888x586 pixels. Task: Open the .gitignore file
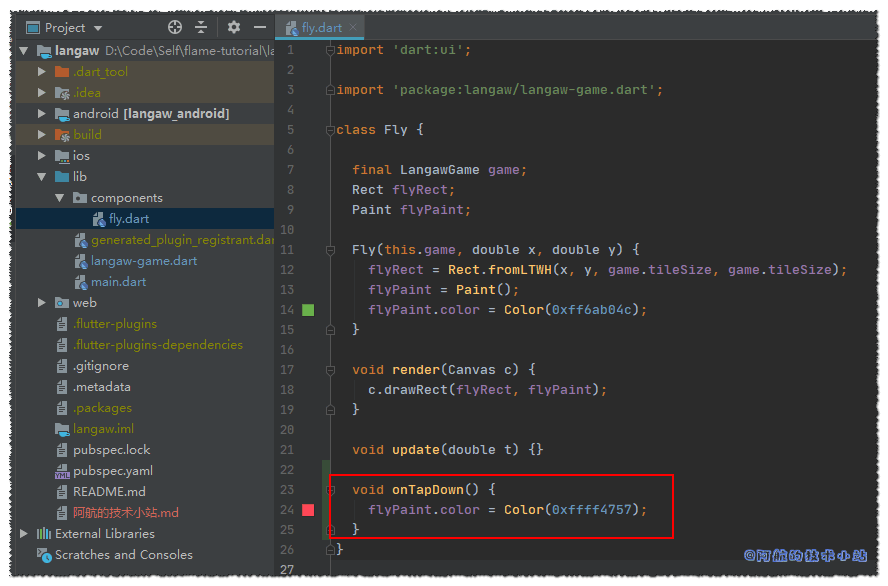(100, 366)
